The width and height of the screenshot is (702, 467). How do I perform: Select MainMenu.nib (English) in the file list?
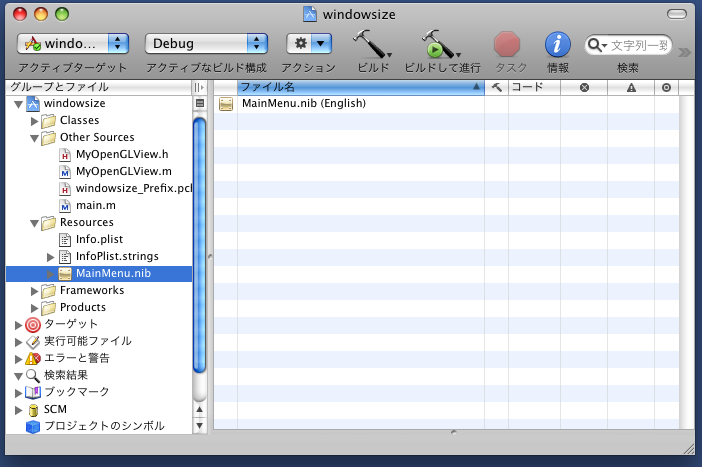pyautogui.click(x=303, y=104)
